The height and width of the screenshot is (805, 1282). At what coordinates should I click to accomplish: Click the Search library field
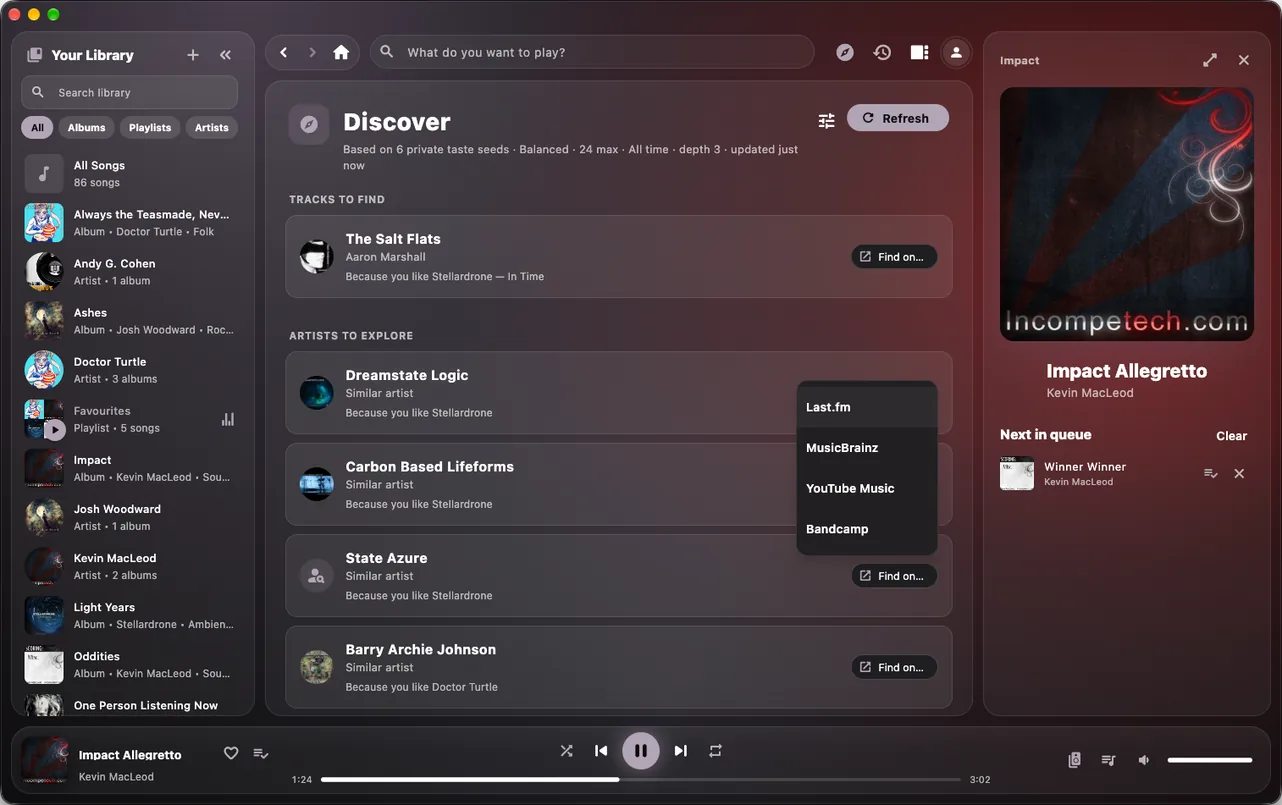(x=130, y=92)
